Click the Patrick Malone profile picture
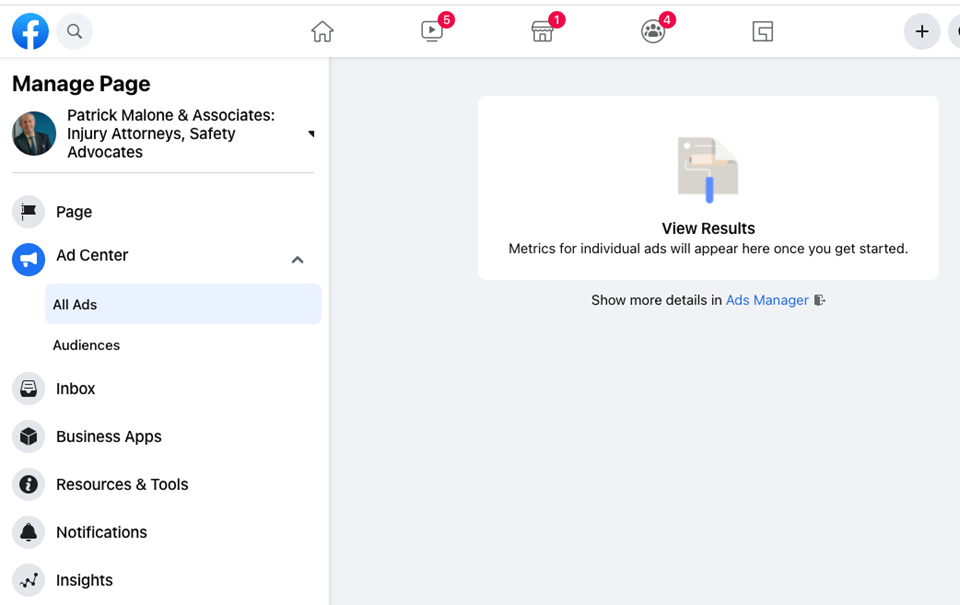 click(x=34, y=133)
